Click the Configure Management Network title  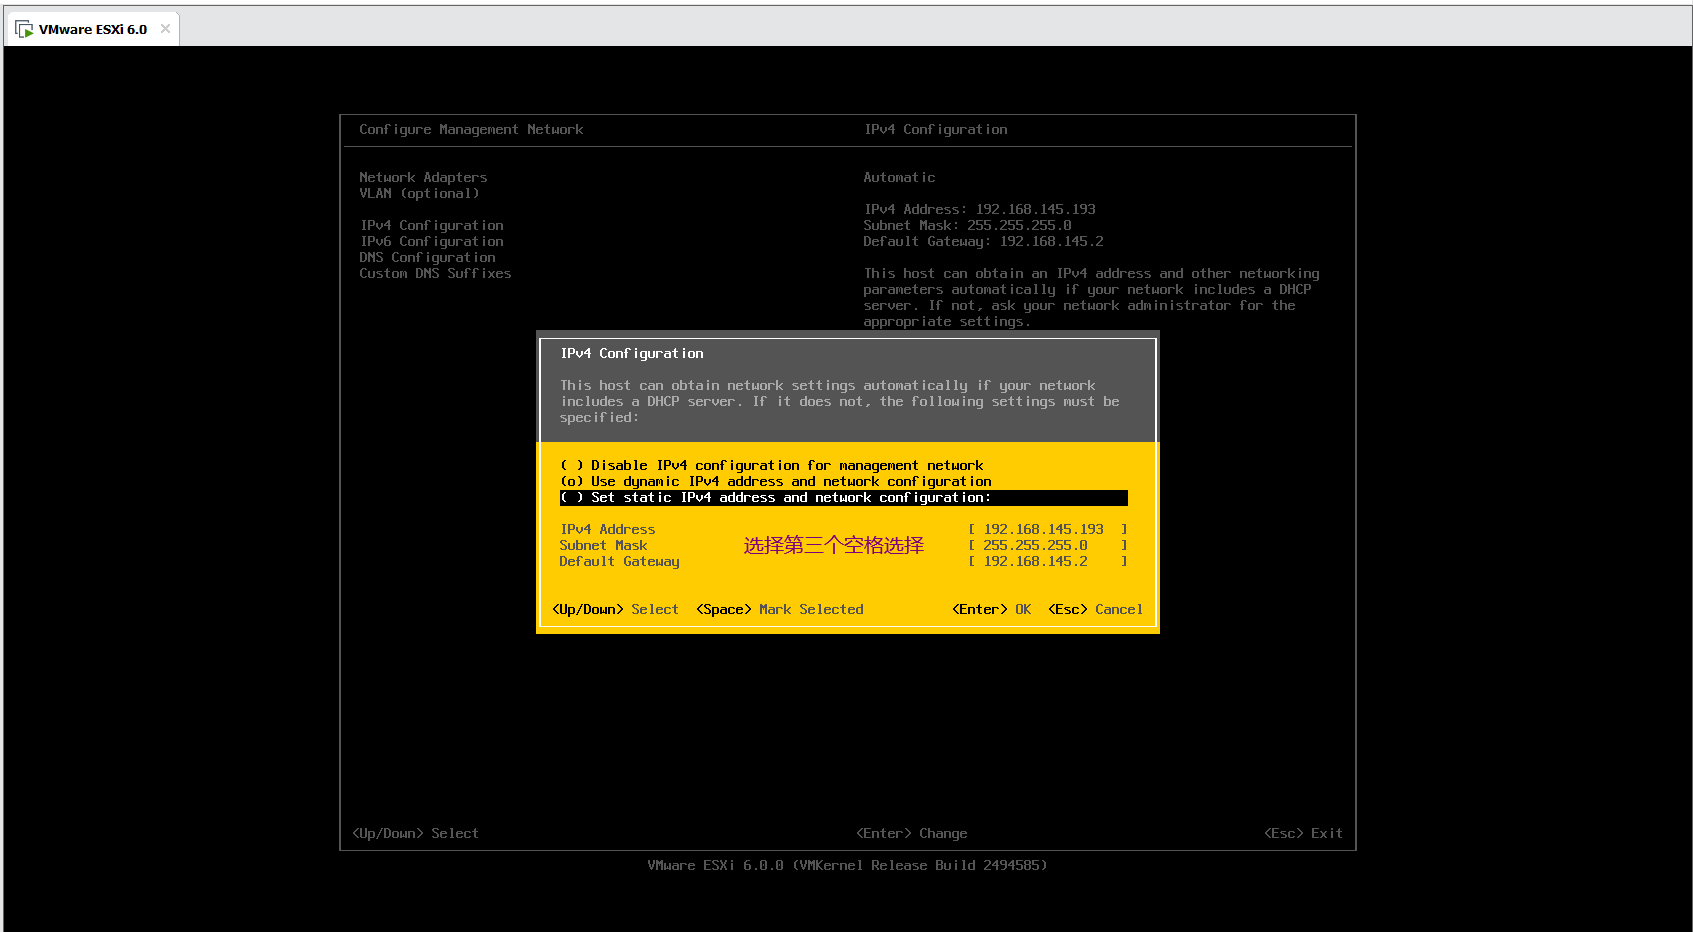pyautogui.click(x=471, y=129)
